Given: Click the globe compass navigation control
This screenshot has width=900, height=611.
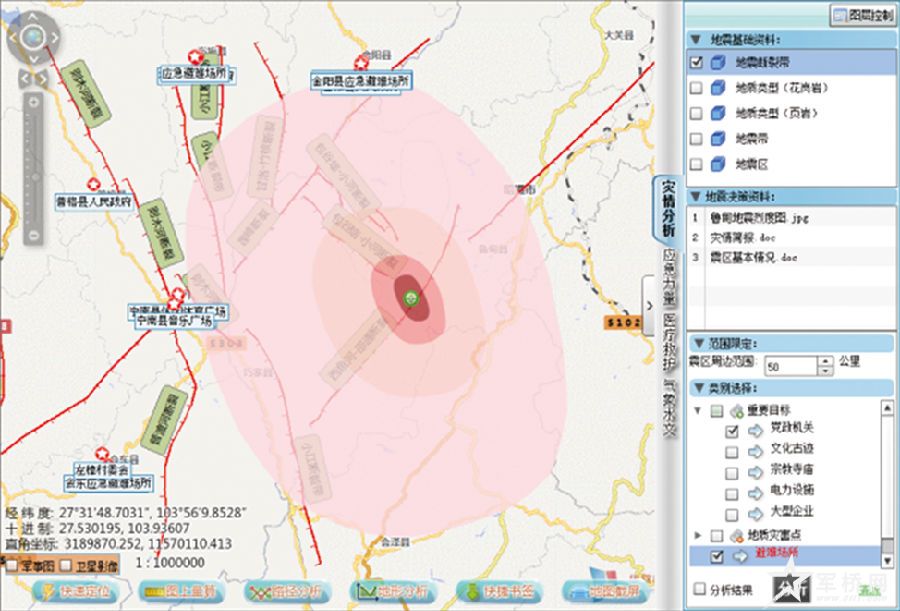Looking at the screenshot, I should click(32, 38).
